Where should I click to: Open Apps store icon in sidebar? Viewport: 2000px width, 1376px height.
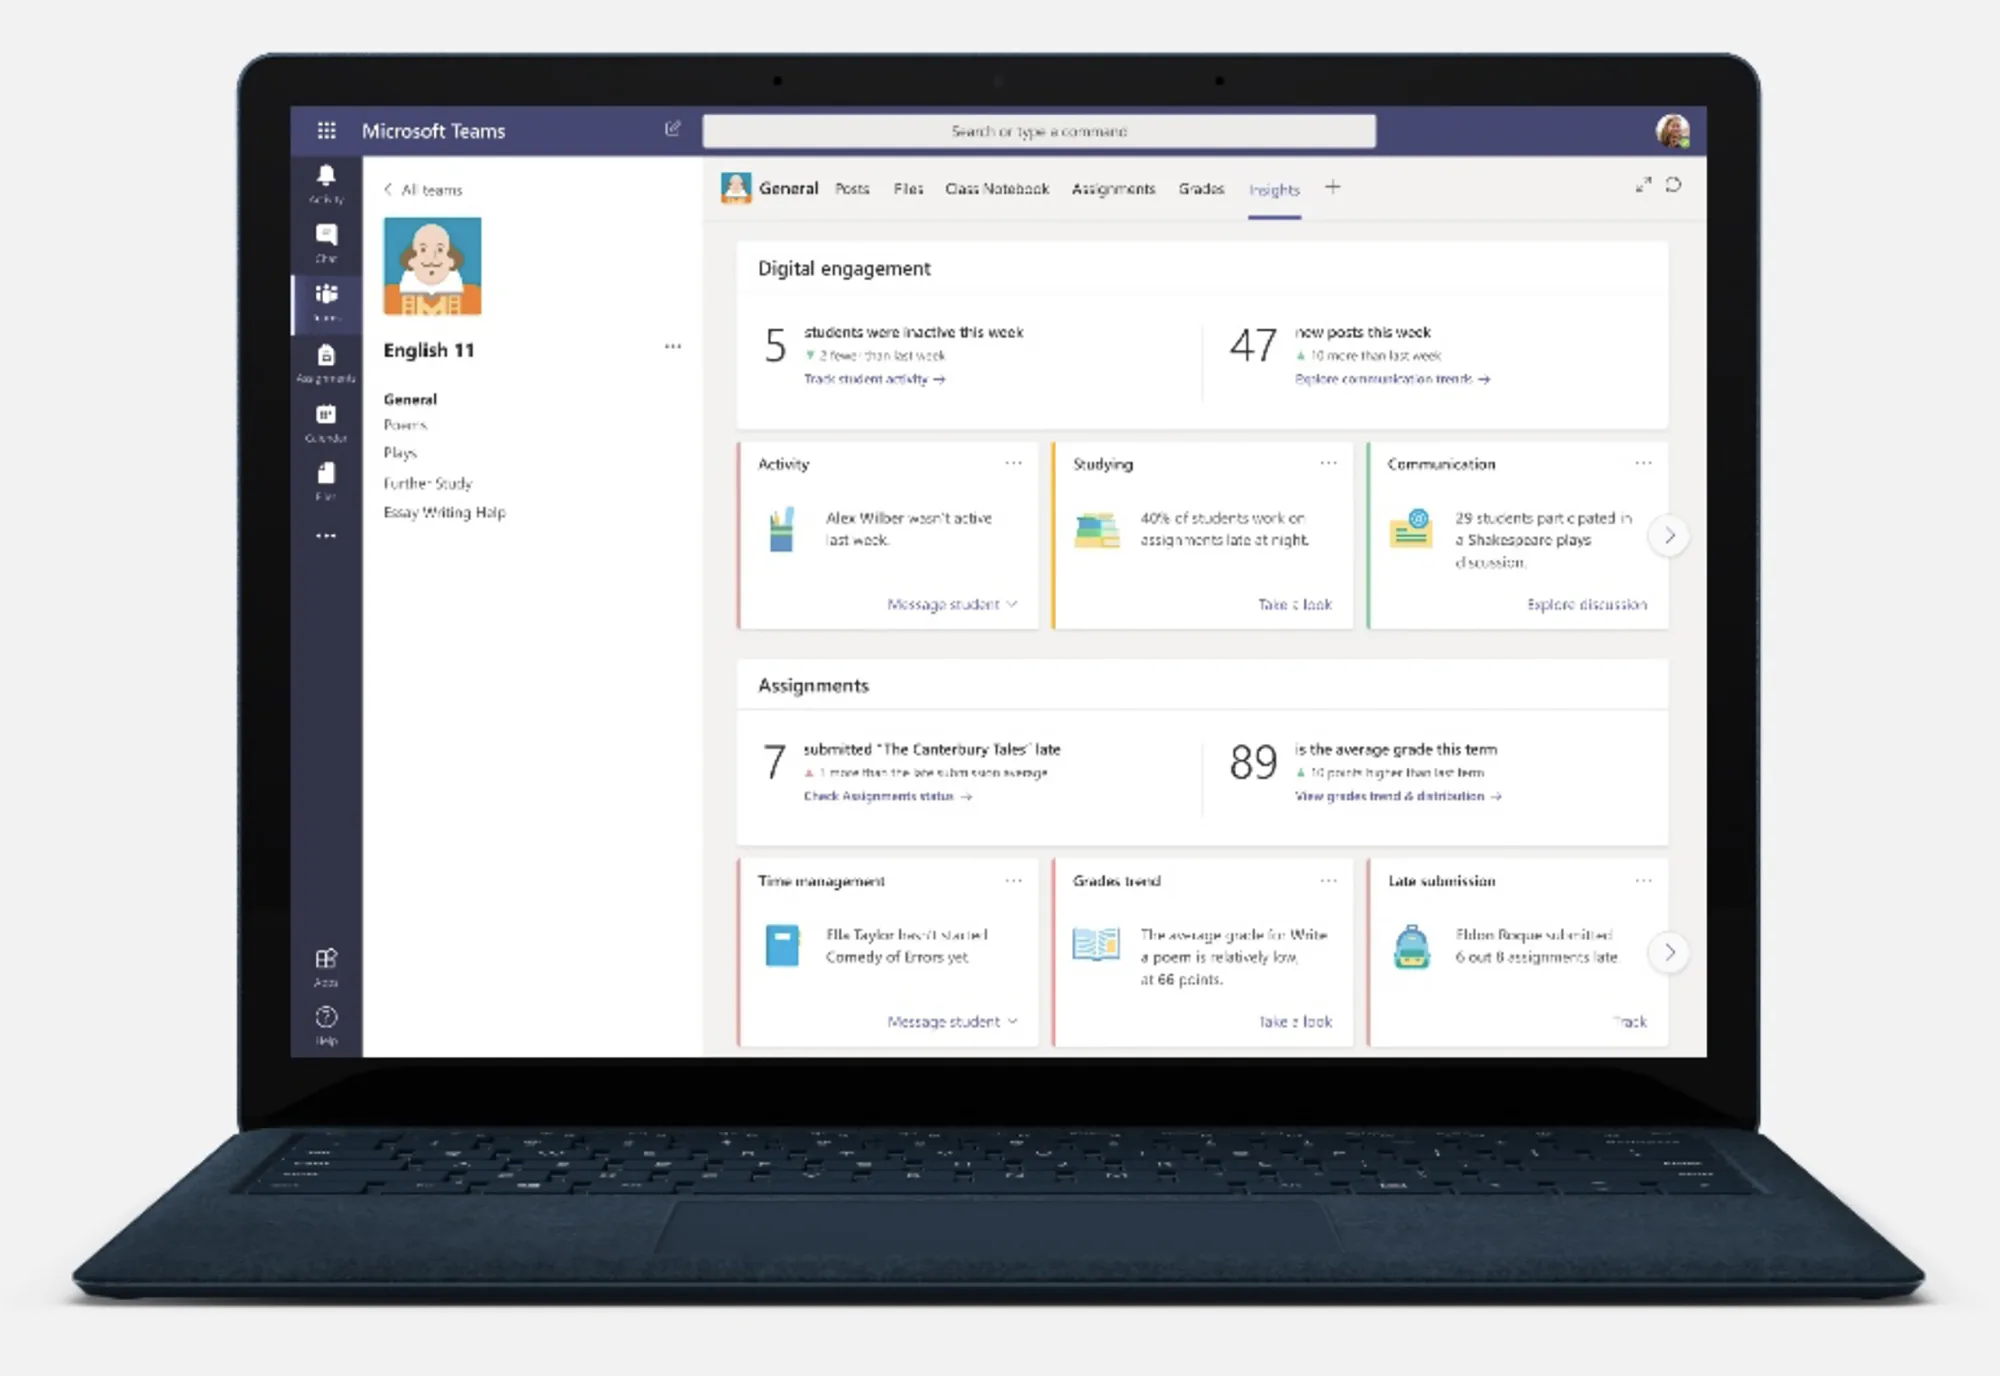coord(326,966)
